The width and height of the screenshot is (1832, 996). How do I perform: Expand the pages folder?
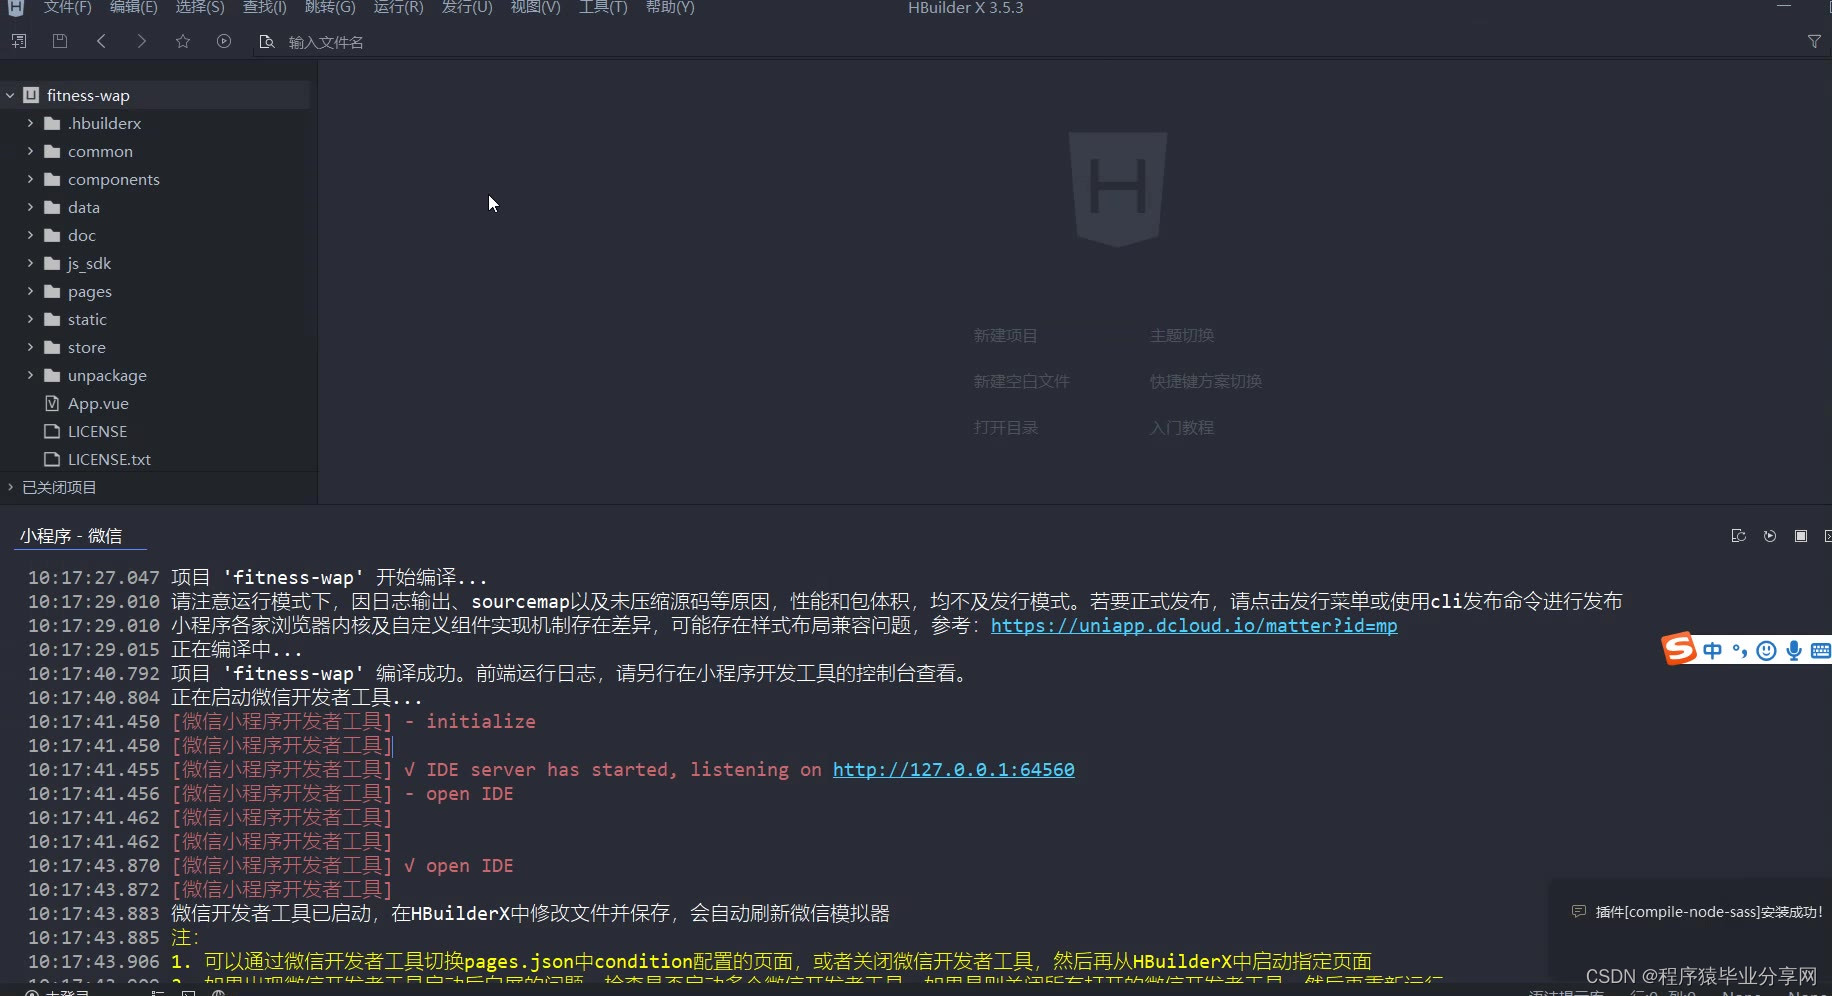point(30,291)
